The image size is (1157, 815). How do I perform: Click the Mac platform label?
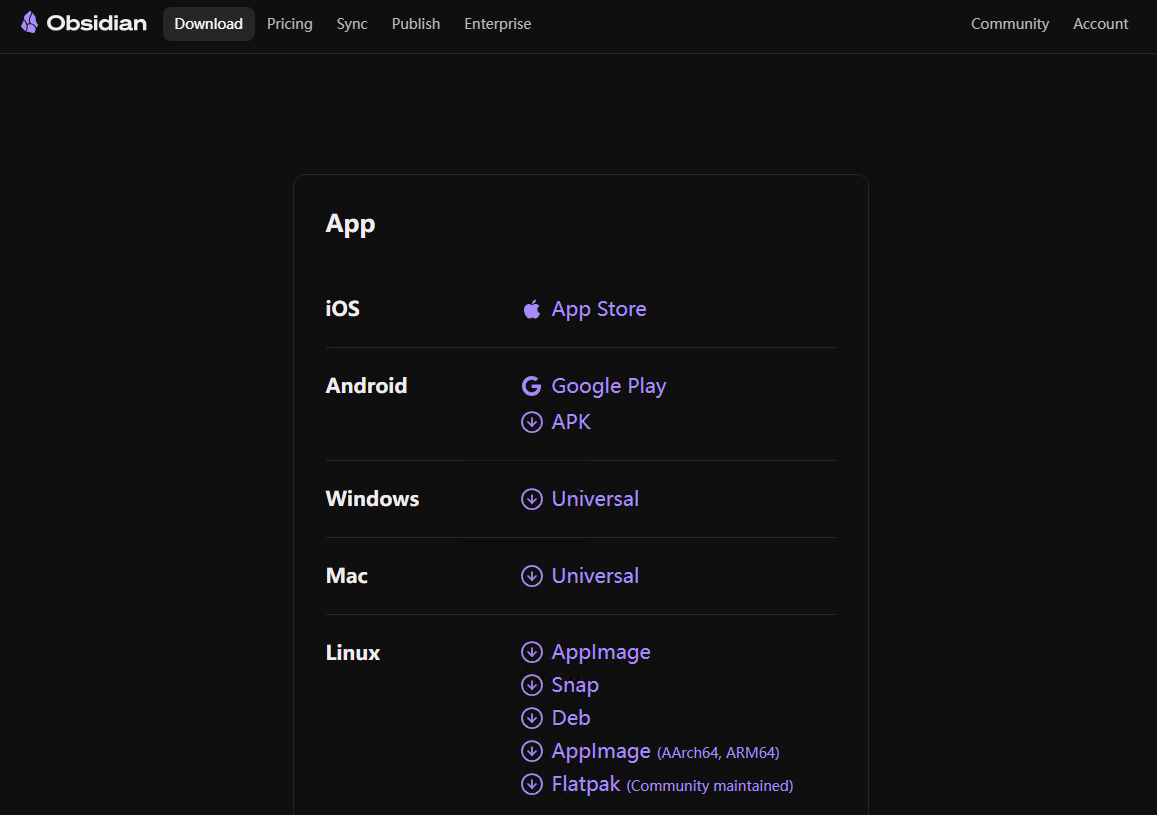click(347, 576)
